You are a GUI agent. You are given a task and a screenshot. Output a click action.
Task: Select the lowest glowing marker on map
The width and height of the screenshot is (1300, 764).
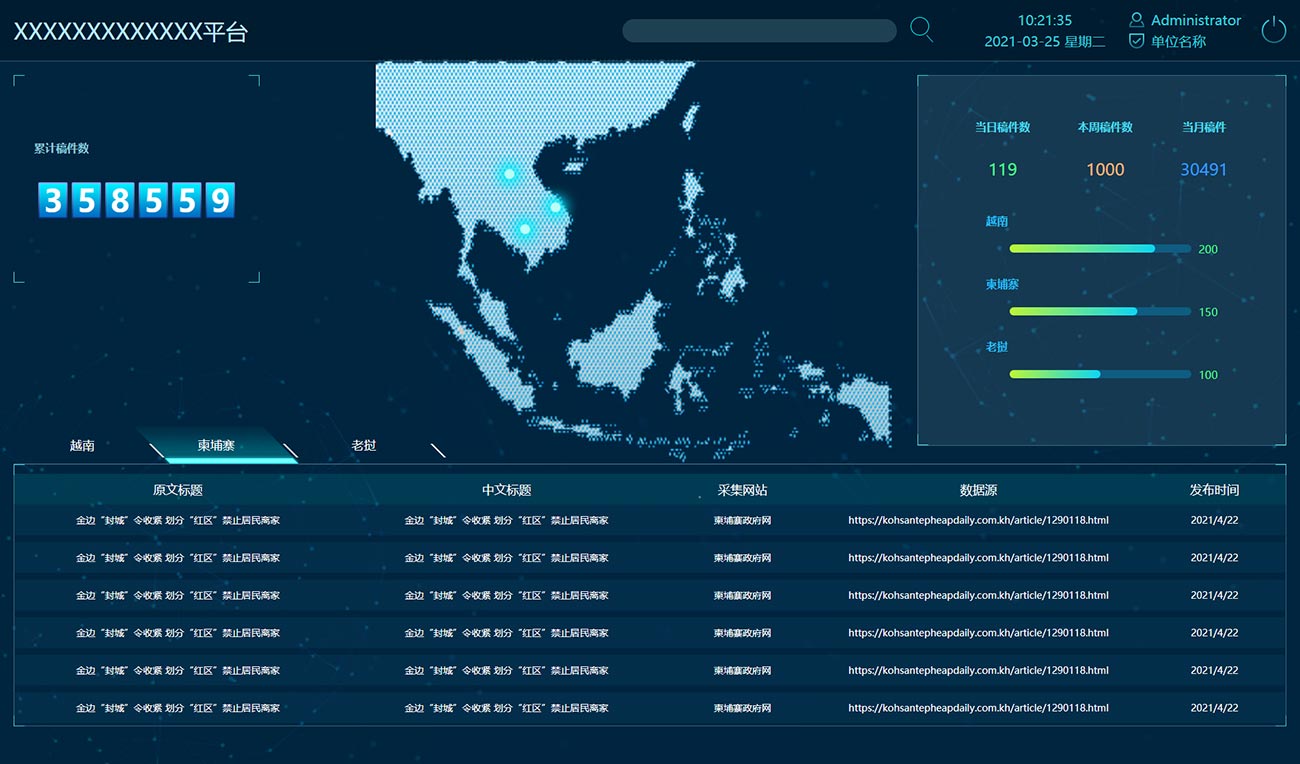(x=525, y=229)
